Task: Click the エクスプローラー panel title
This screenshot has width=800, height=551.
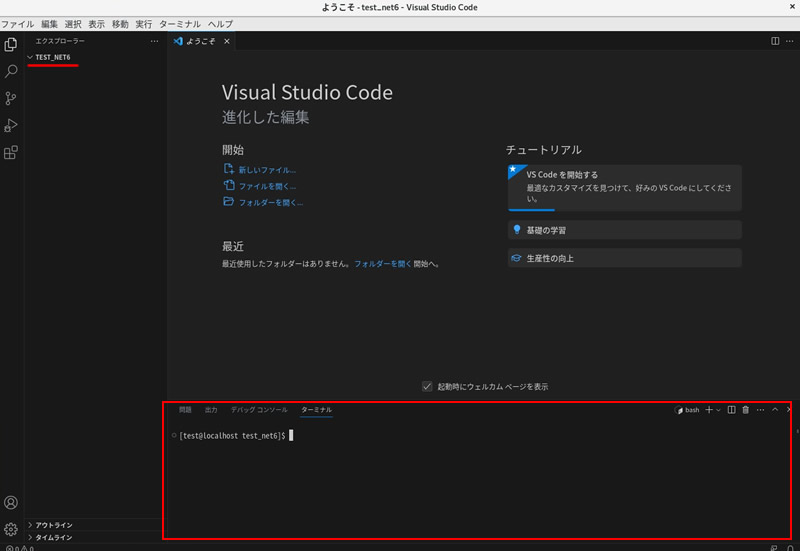Action: point(60,41)
